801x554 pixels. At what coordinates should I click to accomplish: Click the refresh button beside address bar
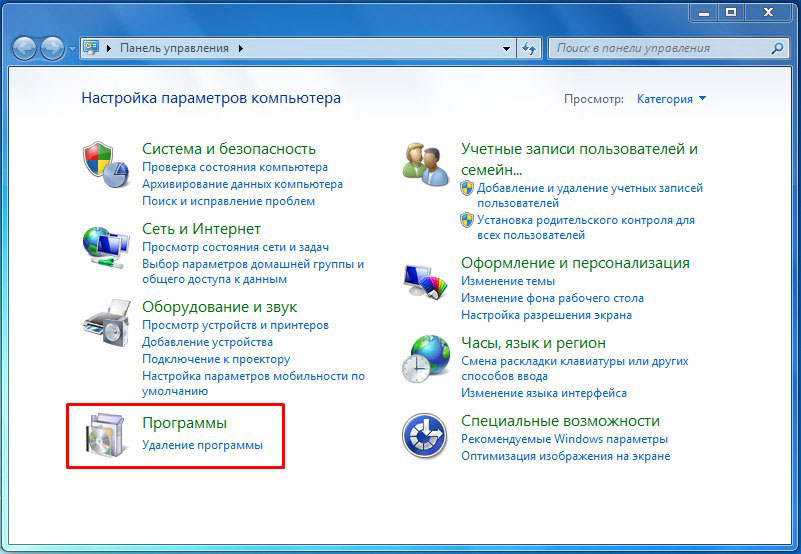(x=529, y=49)
